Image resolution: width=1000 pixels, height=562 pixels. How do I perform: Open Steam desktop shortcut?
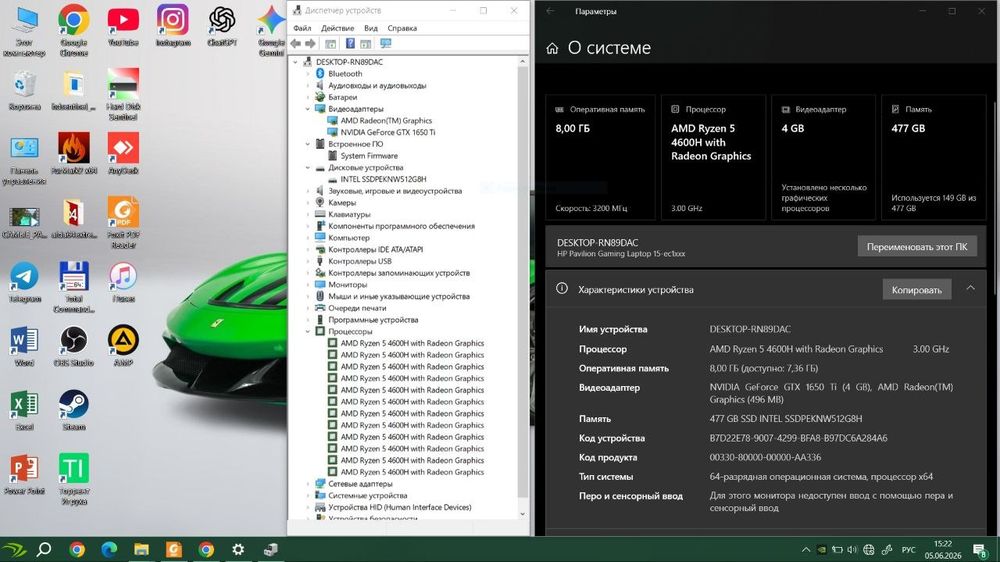(73, 410)
